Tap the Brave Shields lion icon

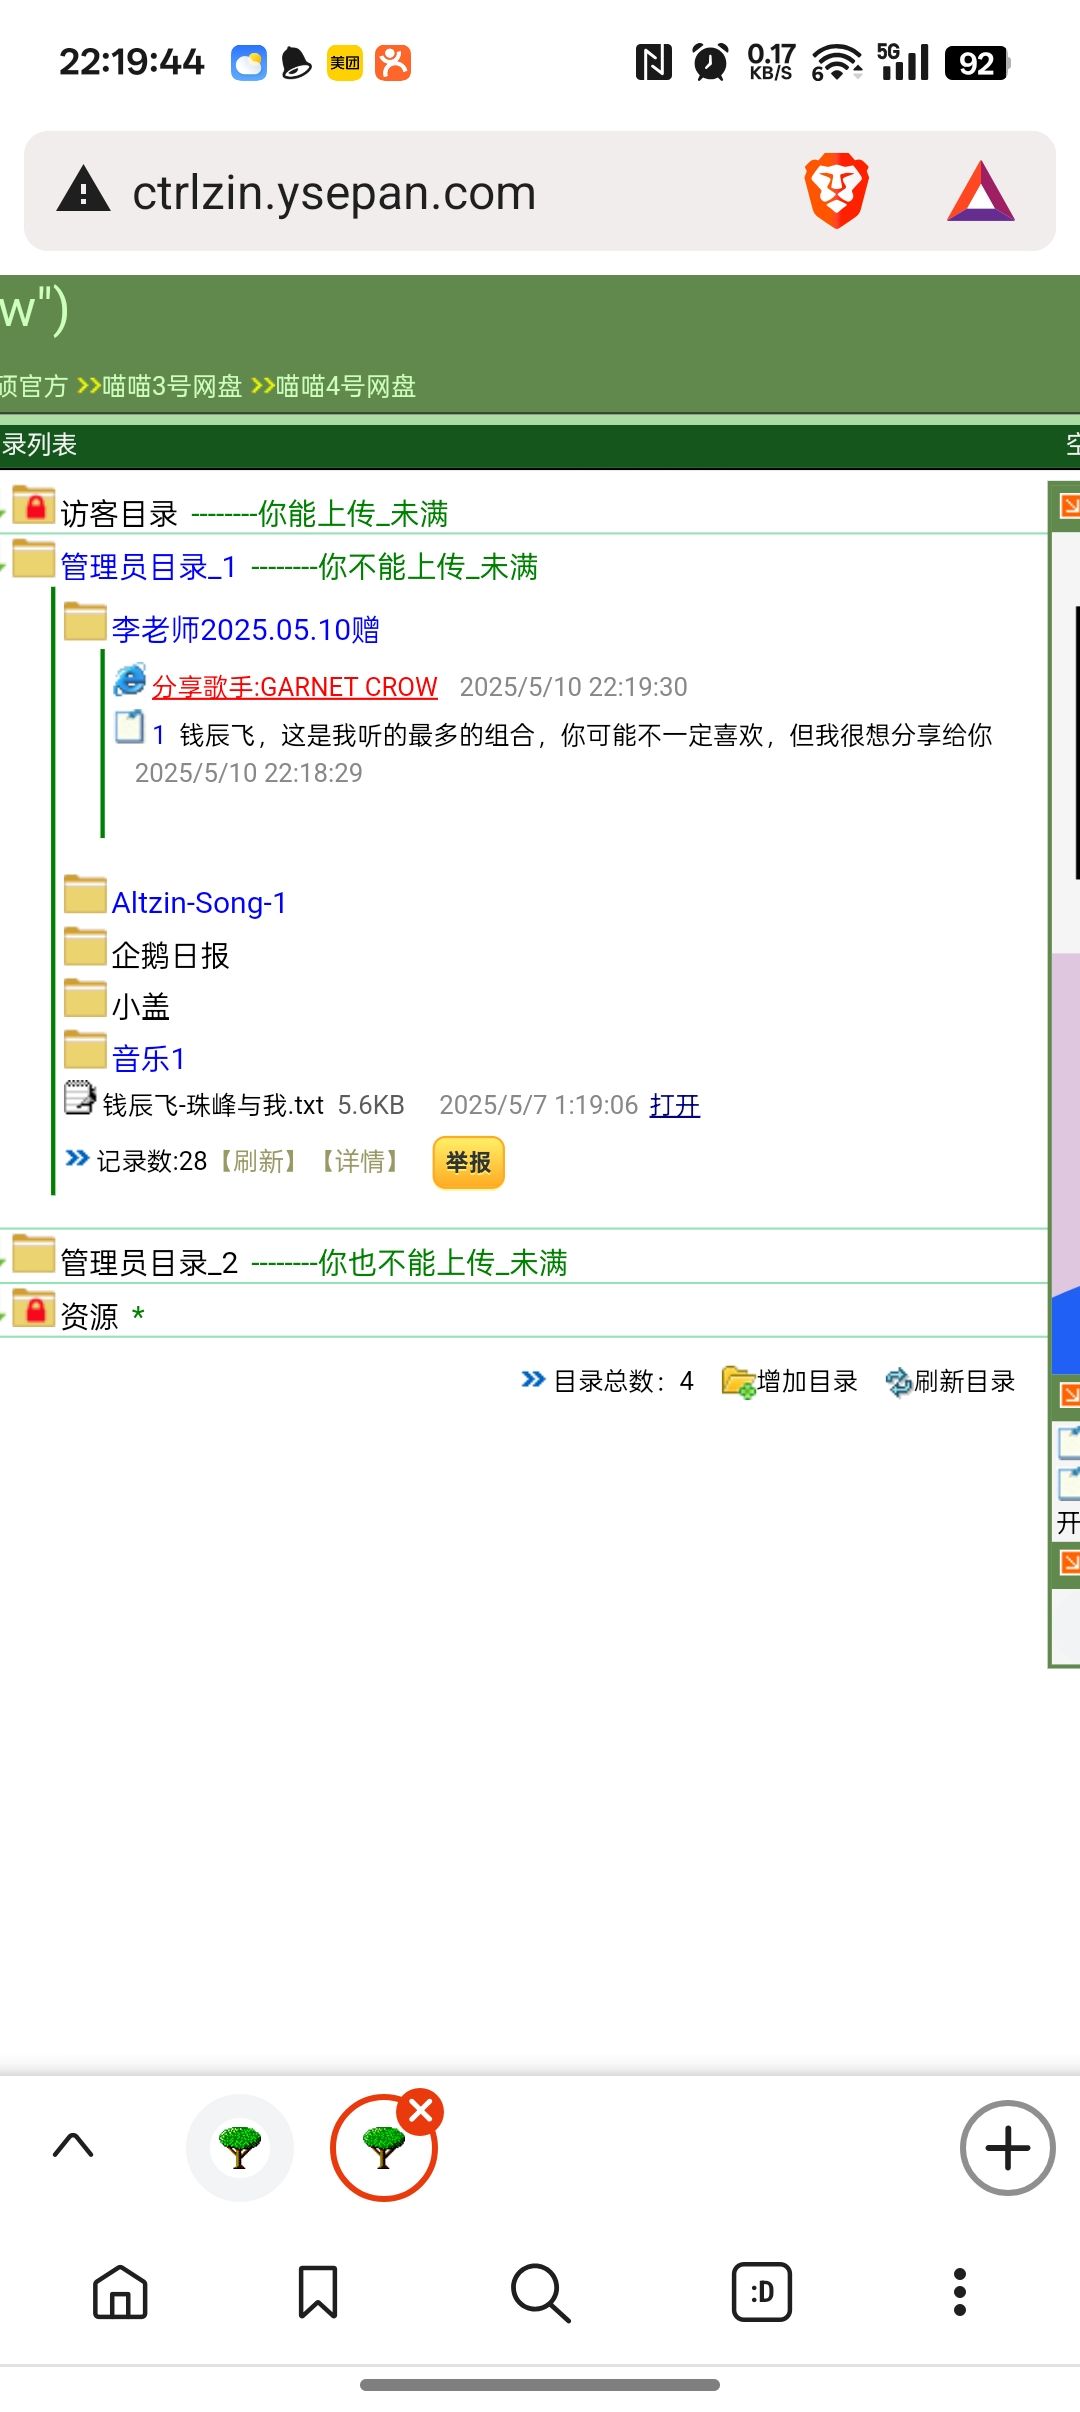point(836,191)
